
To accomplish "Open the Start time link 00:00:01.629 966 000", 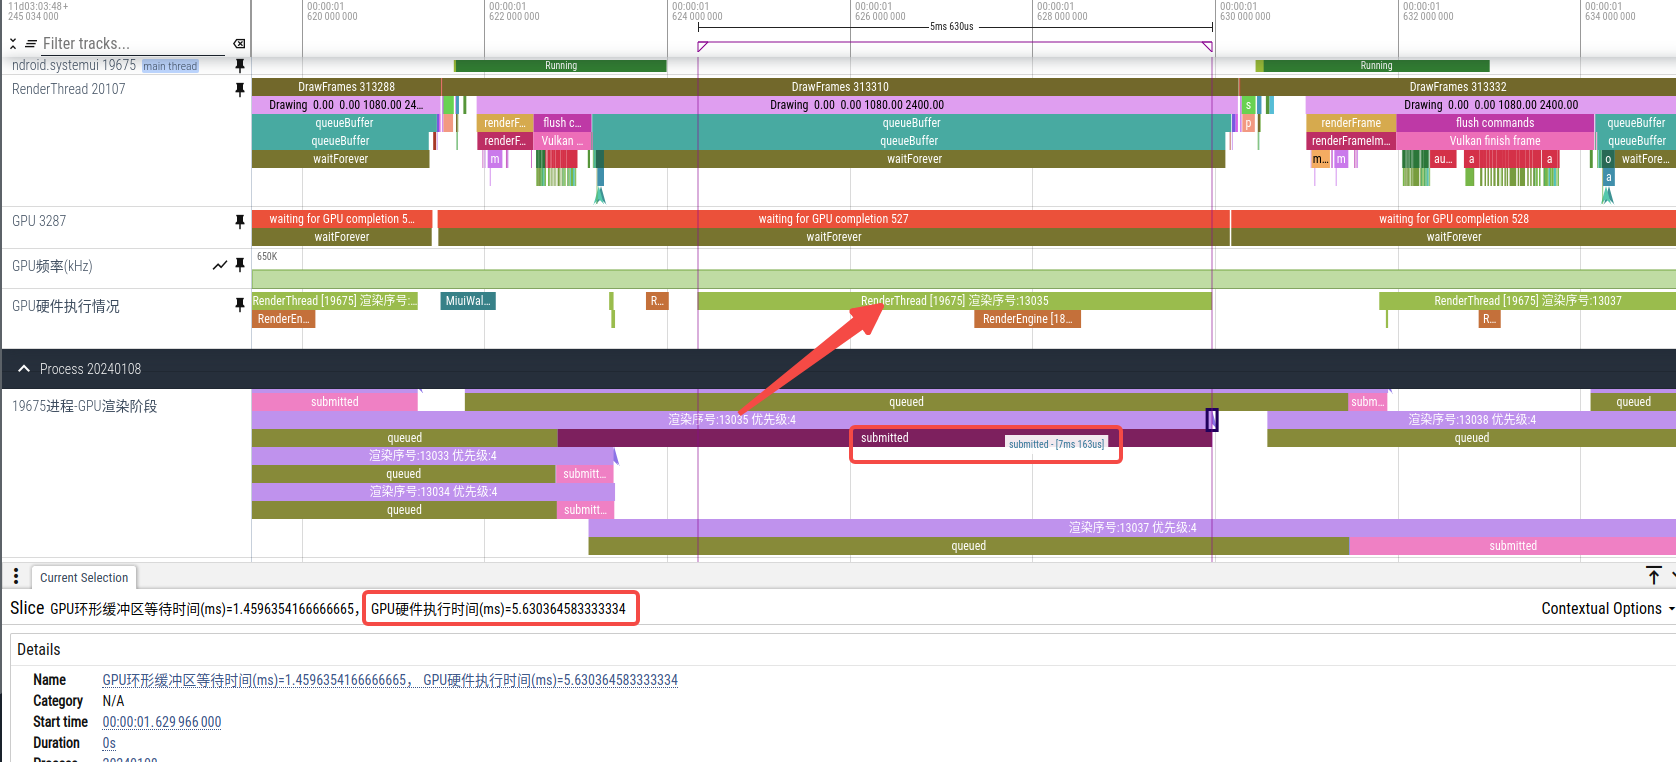I will pyautogui.click(x=162, y=722).
